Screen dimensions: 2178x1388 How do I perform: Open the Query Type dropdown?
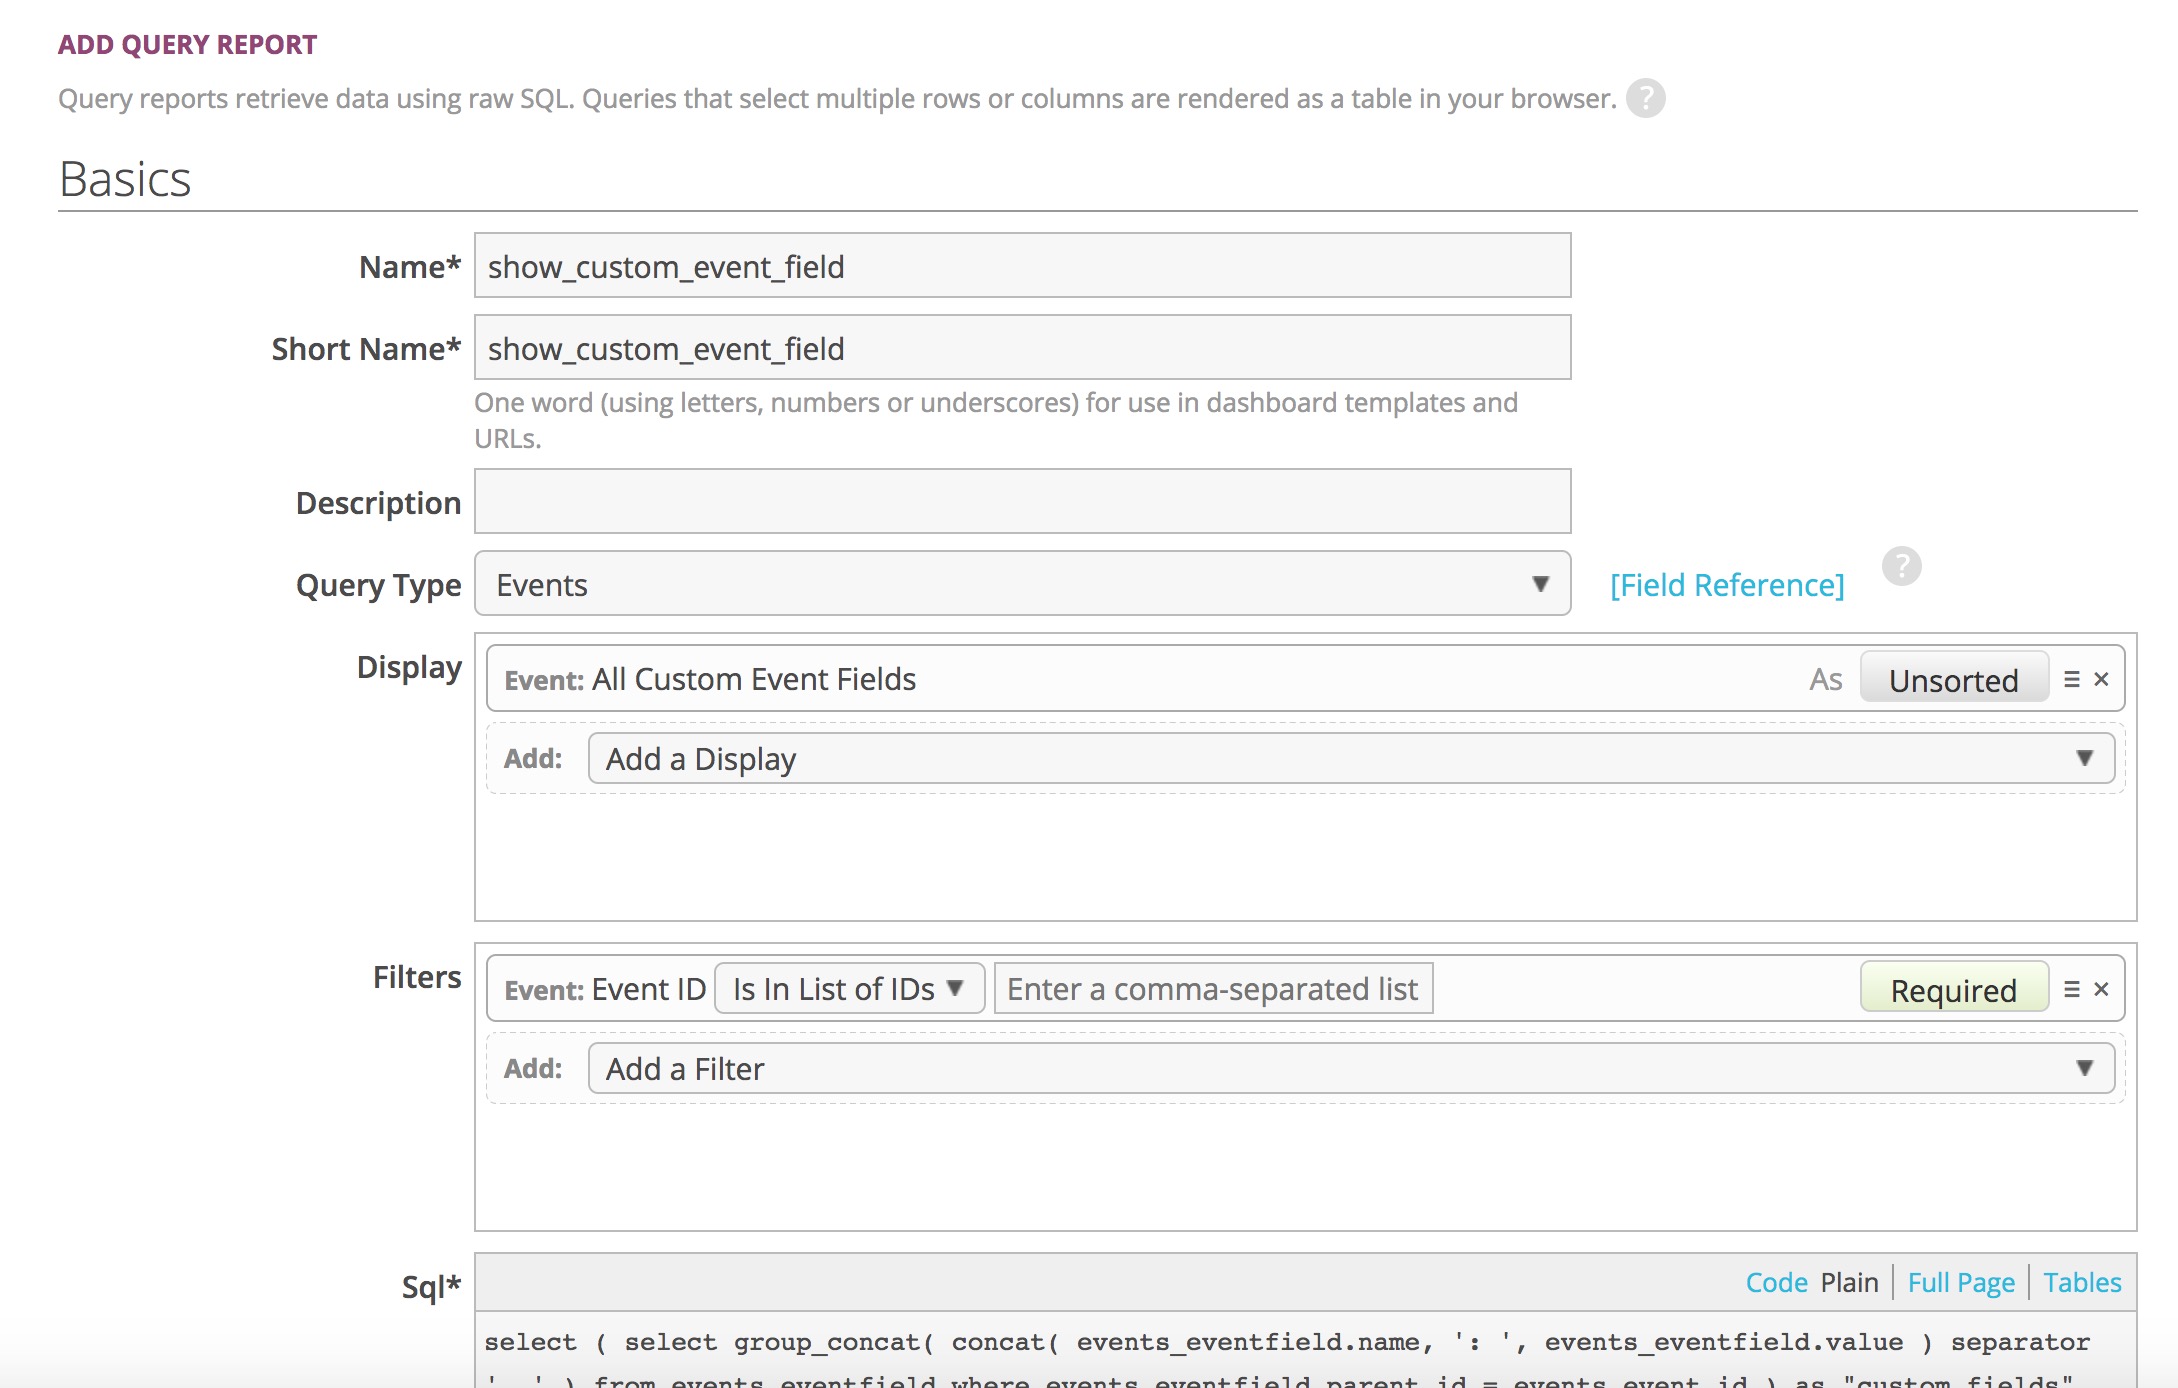click(1022, 584)
